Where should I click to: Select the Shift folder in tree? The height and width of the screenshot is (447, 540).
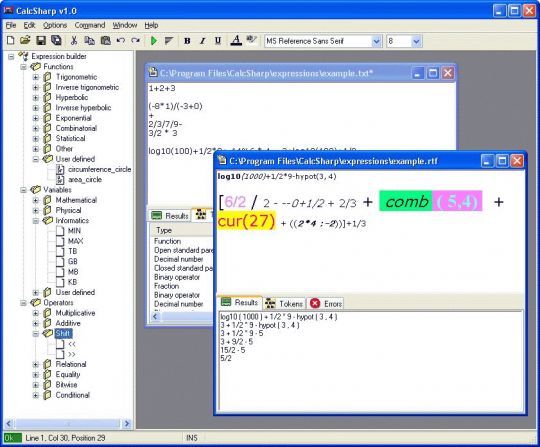63,333
